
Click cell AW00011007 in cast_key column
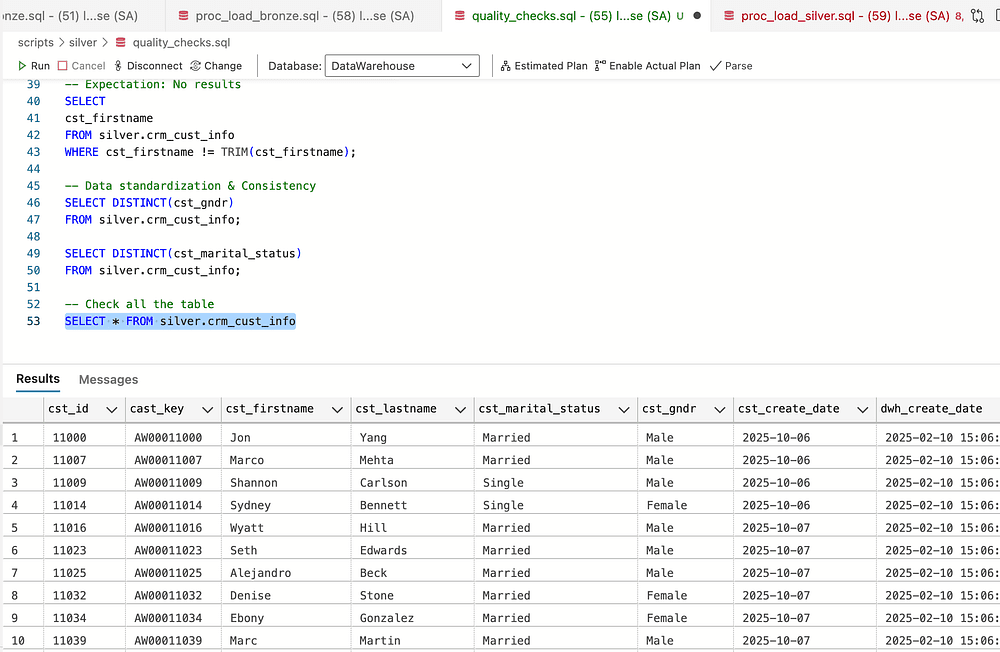168,460
